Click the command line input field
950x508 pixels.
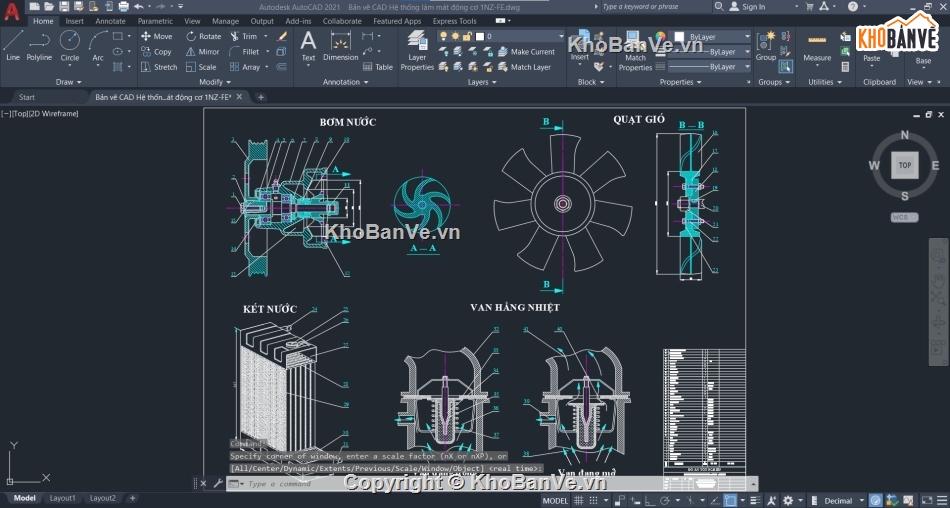[x=491, y=484]
